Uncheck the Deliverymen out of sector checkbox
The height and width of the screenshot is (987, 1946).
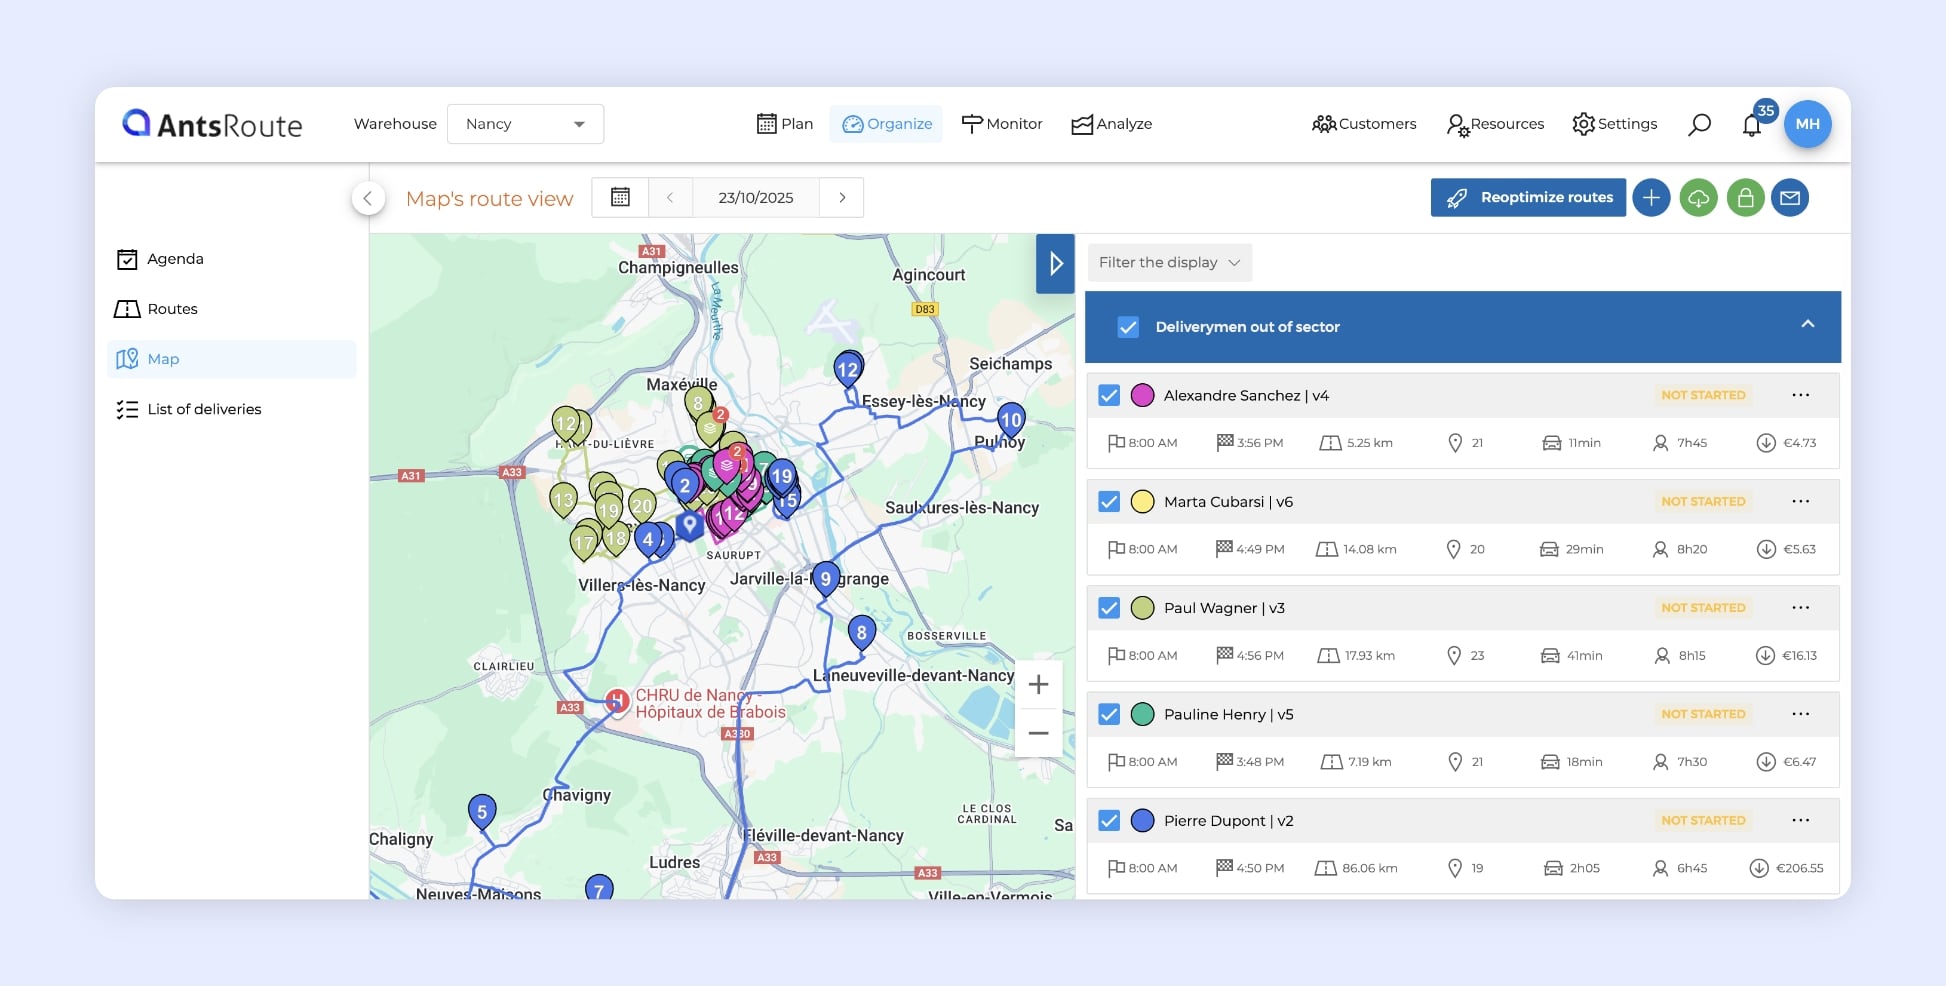tap(1128, 327)
